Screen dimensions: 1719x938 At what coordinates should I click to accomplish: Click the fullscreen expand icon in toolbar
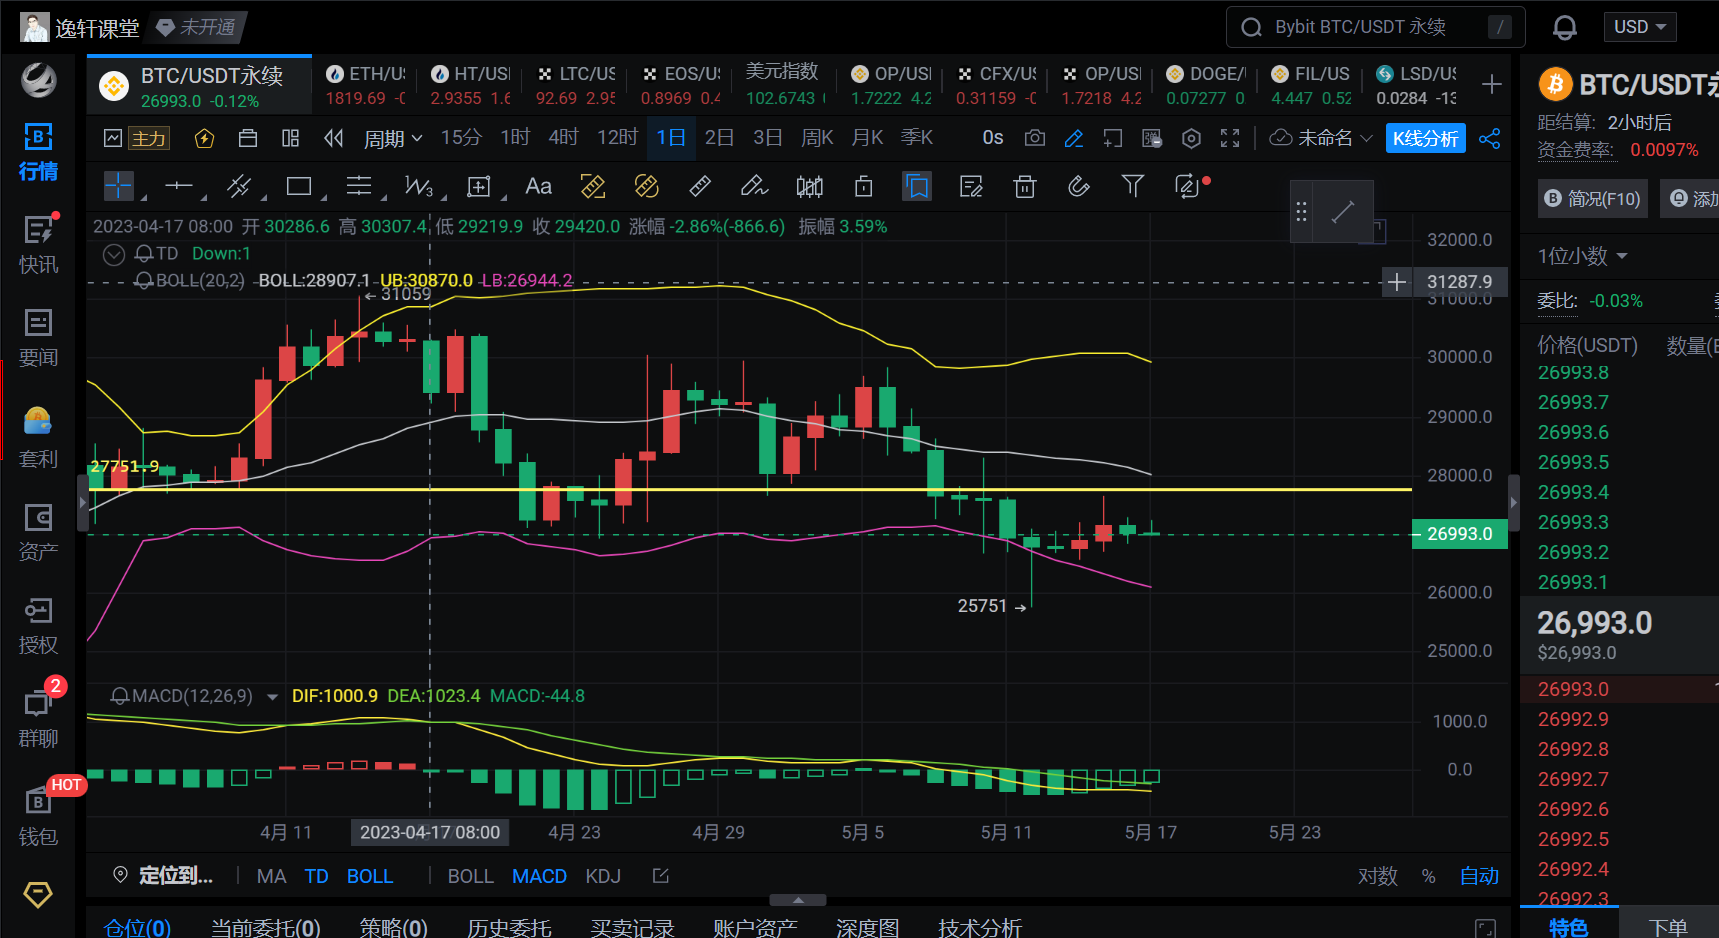[1230, 138]
